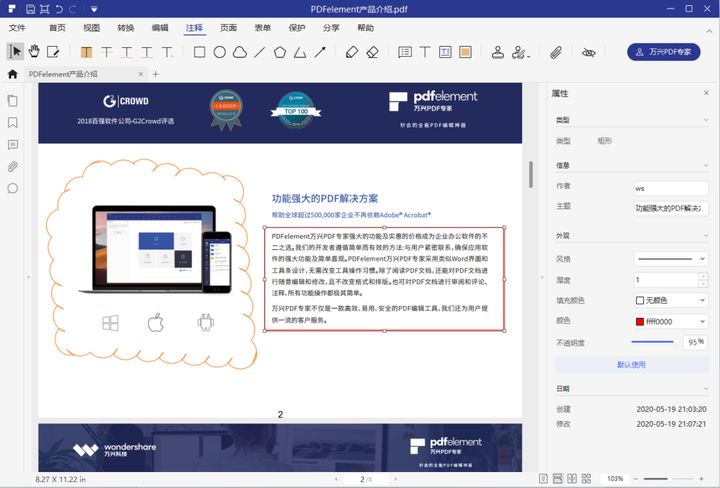Screen dimensions: 720x488
Task: Adjust the opacity slider
Action: pos(652,342)
